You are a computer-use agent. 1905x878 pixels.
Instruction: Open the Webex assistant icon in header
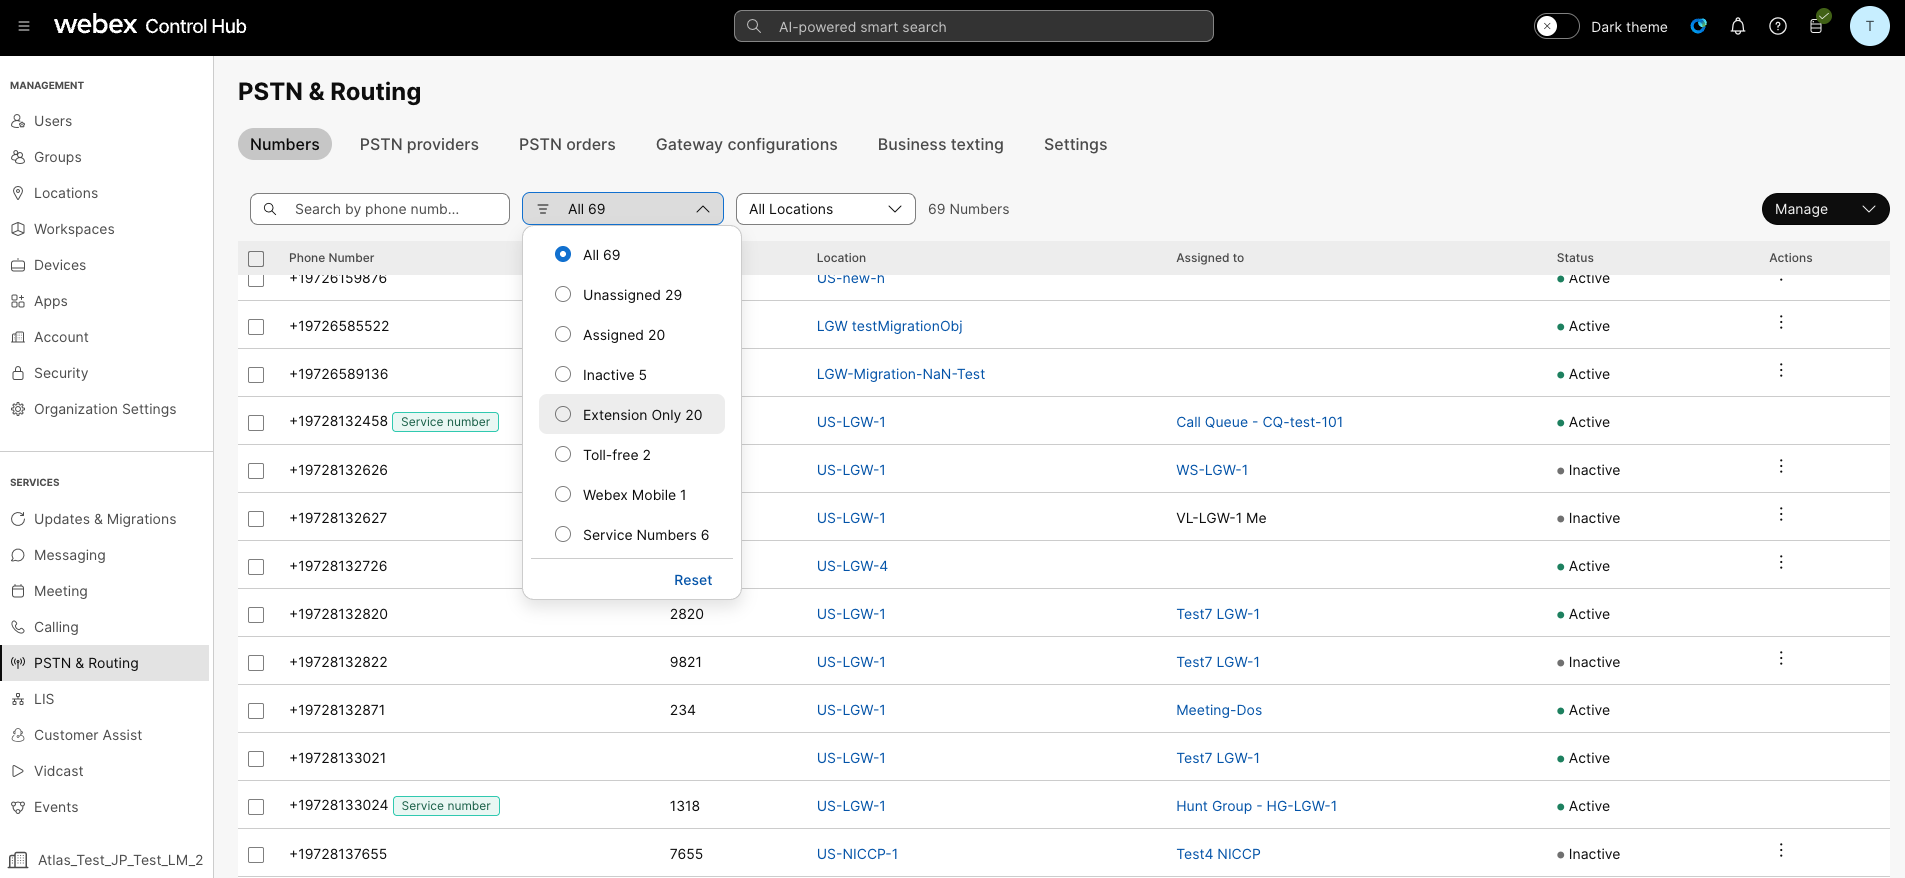pos(1698,26)
